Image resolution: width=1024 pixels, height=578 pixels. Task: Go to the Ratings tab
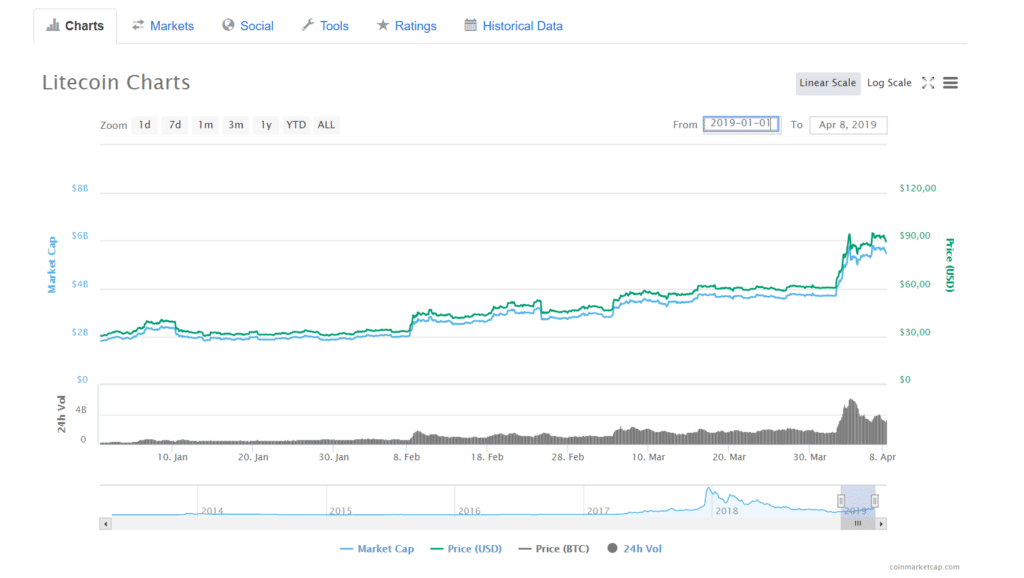[406, 26]
